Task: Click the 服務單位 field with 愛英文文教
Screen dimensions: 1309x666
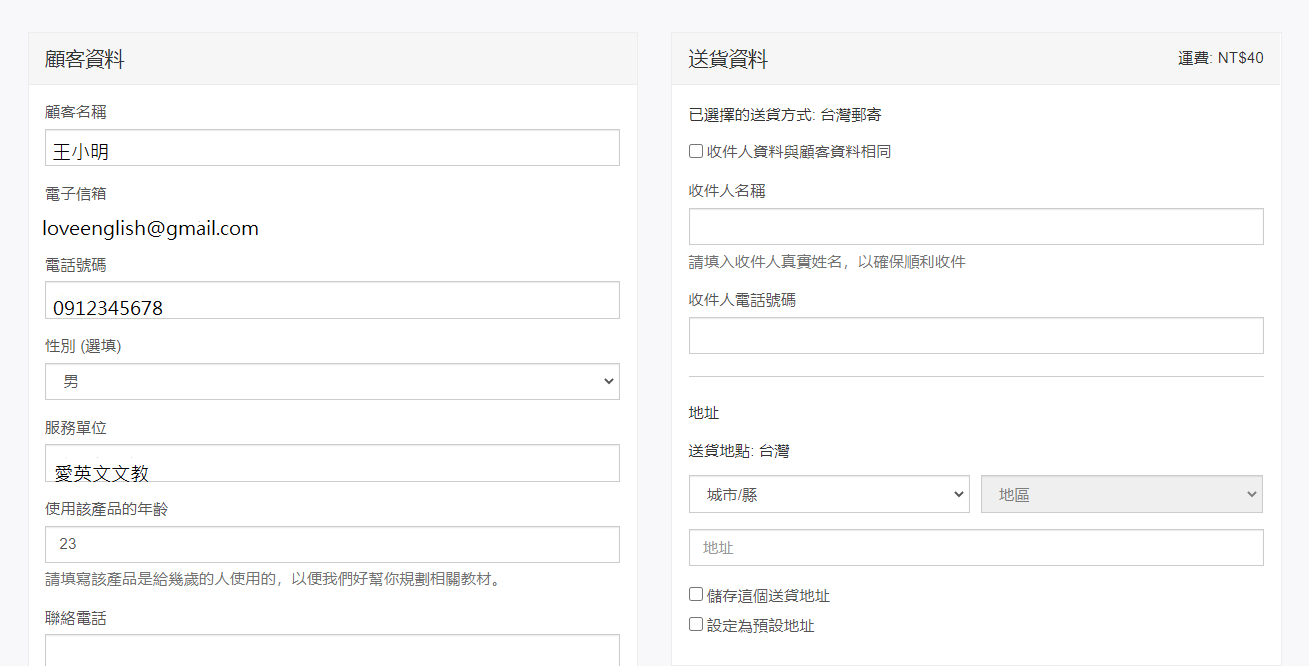Action: pos(332,464)
